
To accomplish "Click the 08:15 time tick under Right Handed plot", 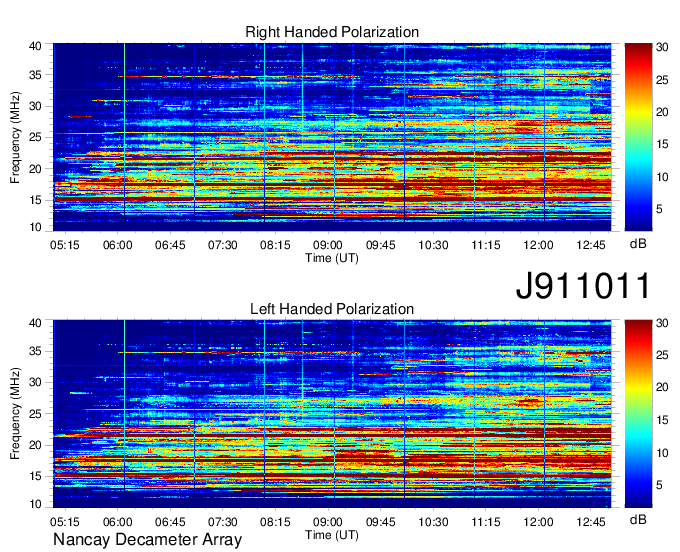I will [x=275, y=245].
